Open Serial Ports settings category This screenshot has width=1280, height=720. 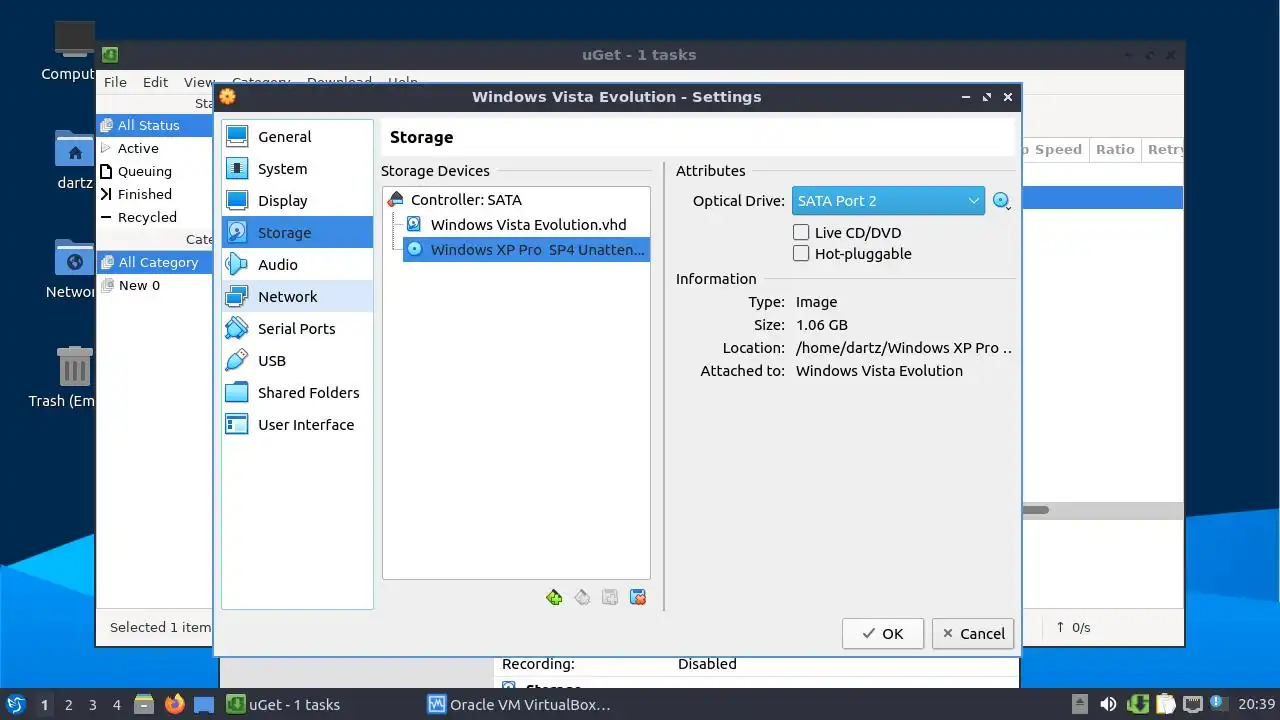[297, 329]
